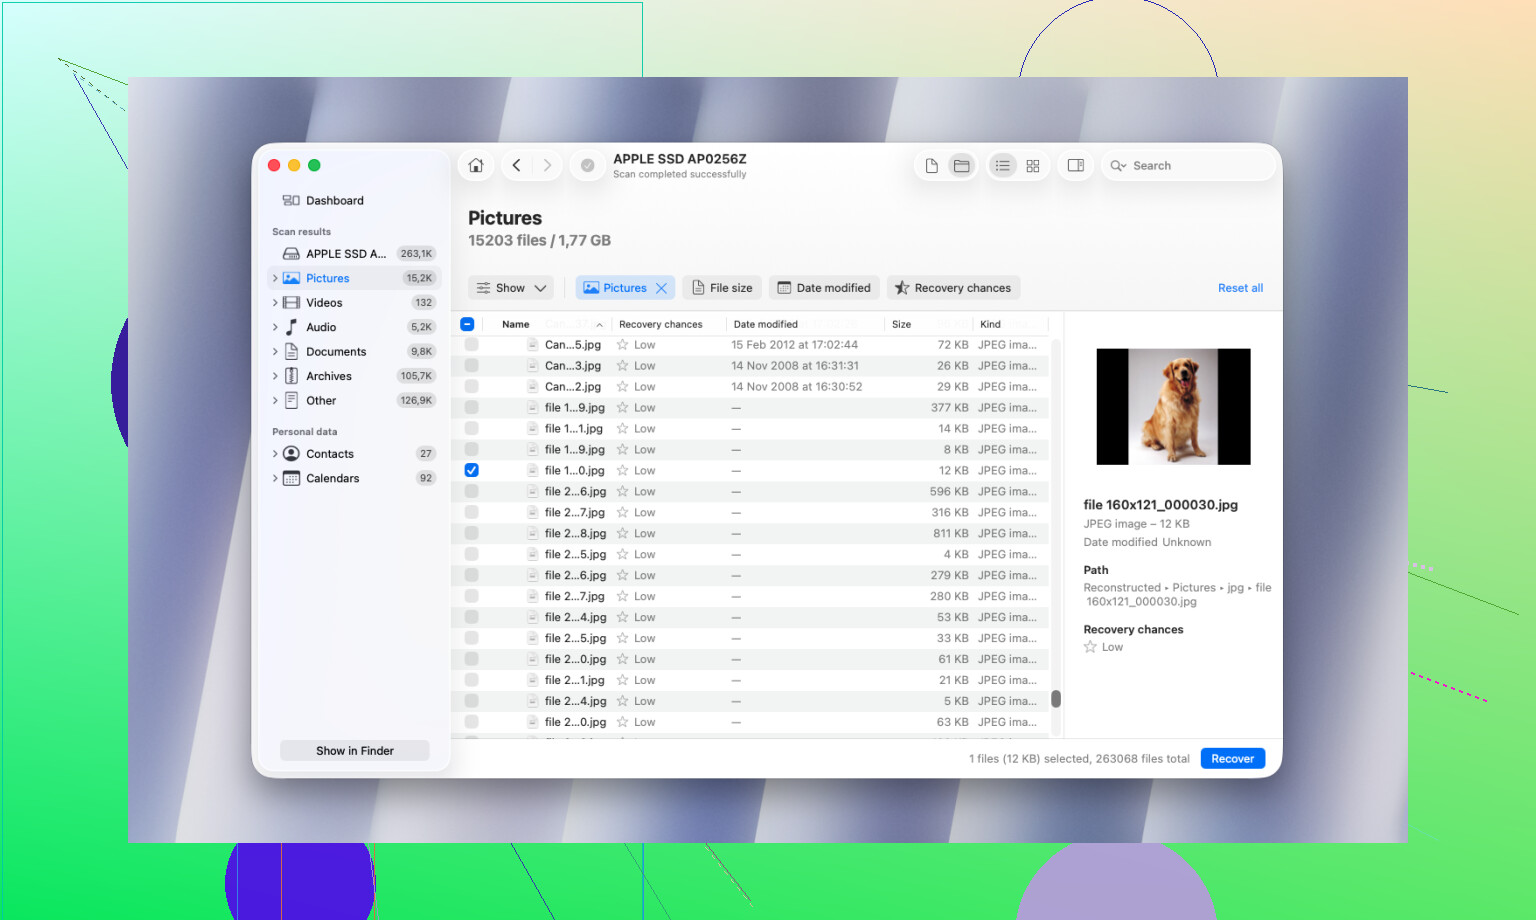Check the box for file 1...1.jpg
This screenshot has height=920, width=1536.
471,429
